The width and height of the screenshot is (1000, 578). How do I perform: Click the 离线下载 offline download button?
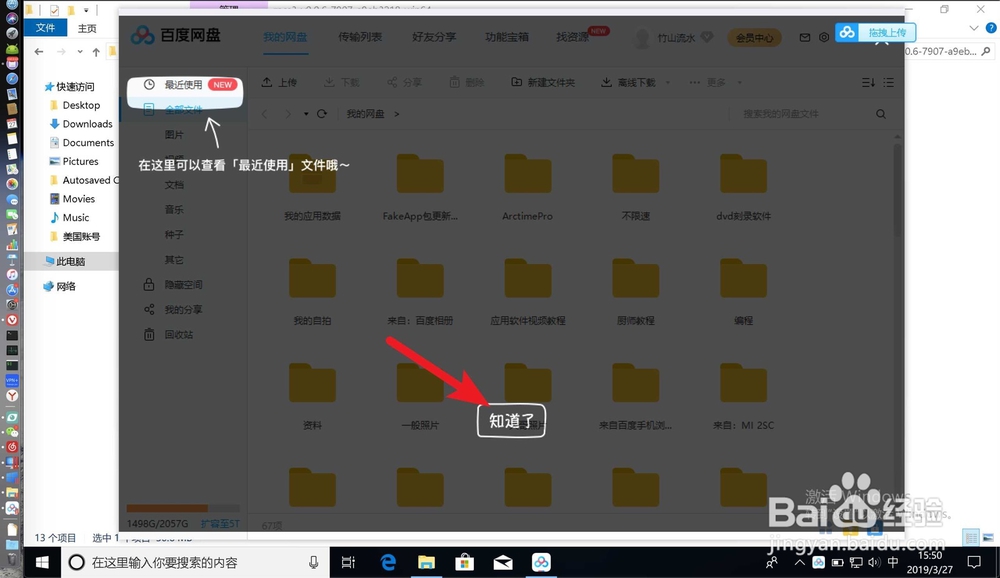click(x=628, y=82)
